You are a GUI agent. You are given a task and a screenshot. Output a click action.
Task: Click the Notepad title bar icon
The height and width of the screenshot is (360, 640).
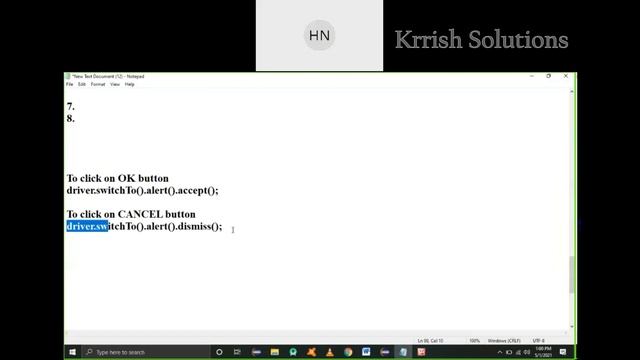click(68, 76)
